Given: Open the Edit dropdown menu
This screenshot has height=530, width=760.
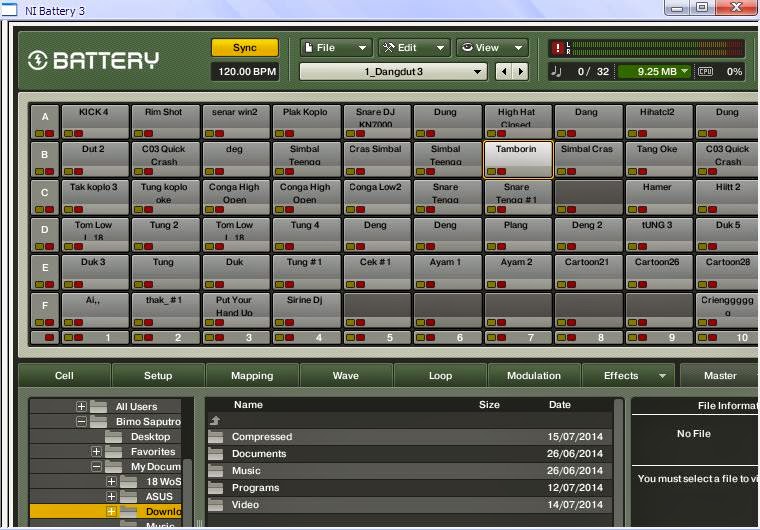Looking at the screenshot, I should click(x=414, y=48).
